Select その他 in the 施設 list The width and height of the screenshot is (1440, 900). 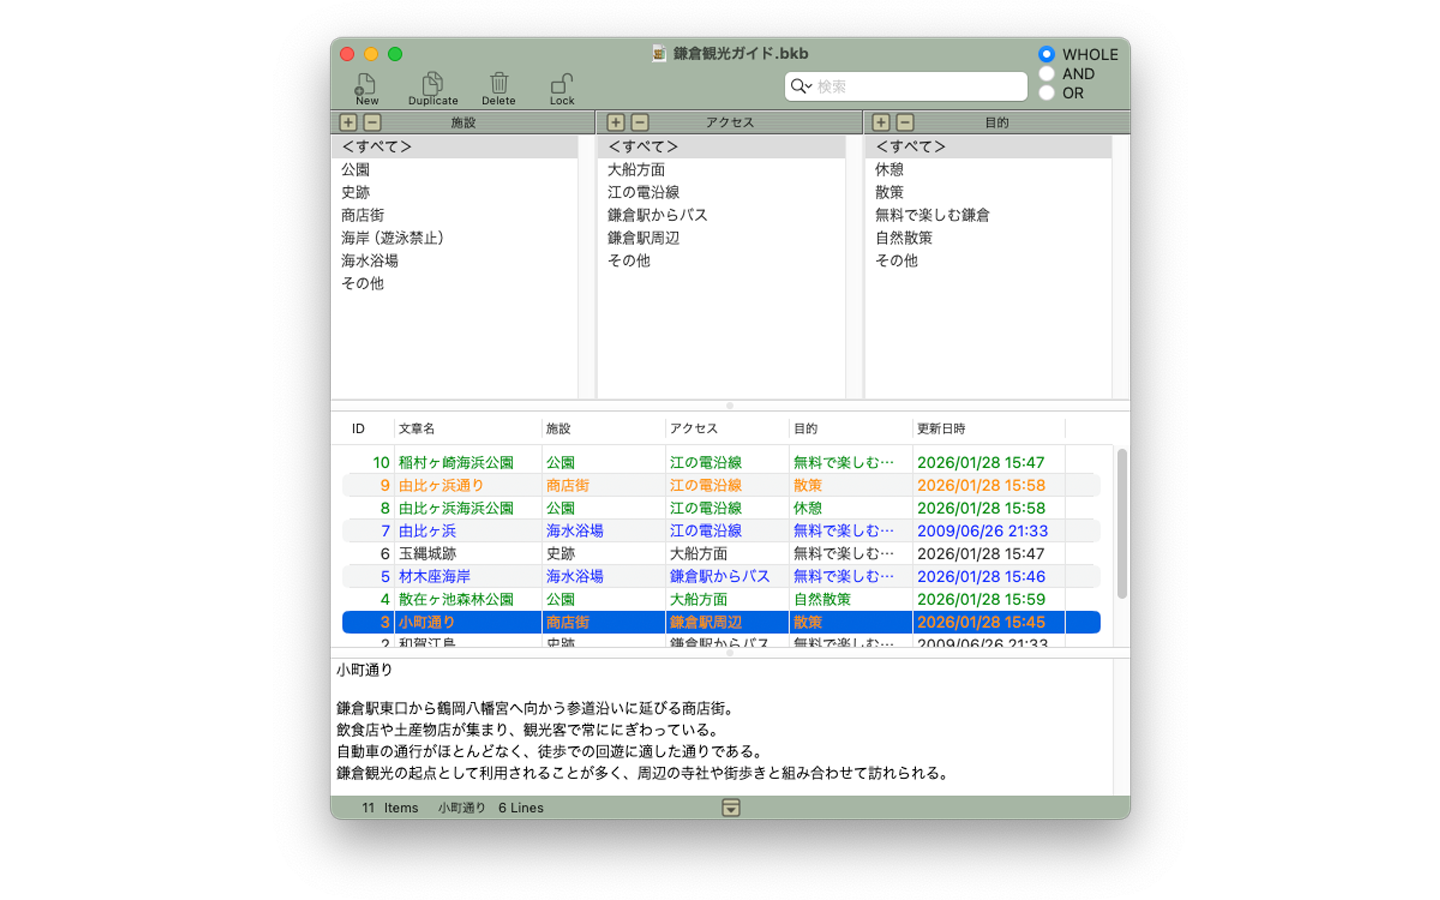coord(455,284)
